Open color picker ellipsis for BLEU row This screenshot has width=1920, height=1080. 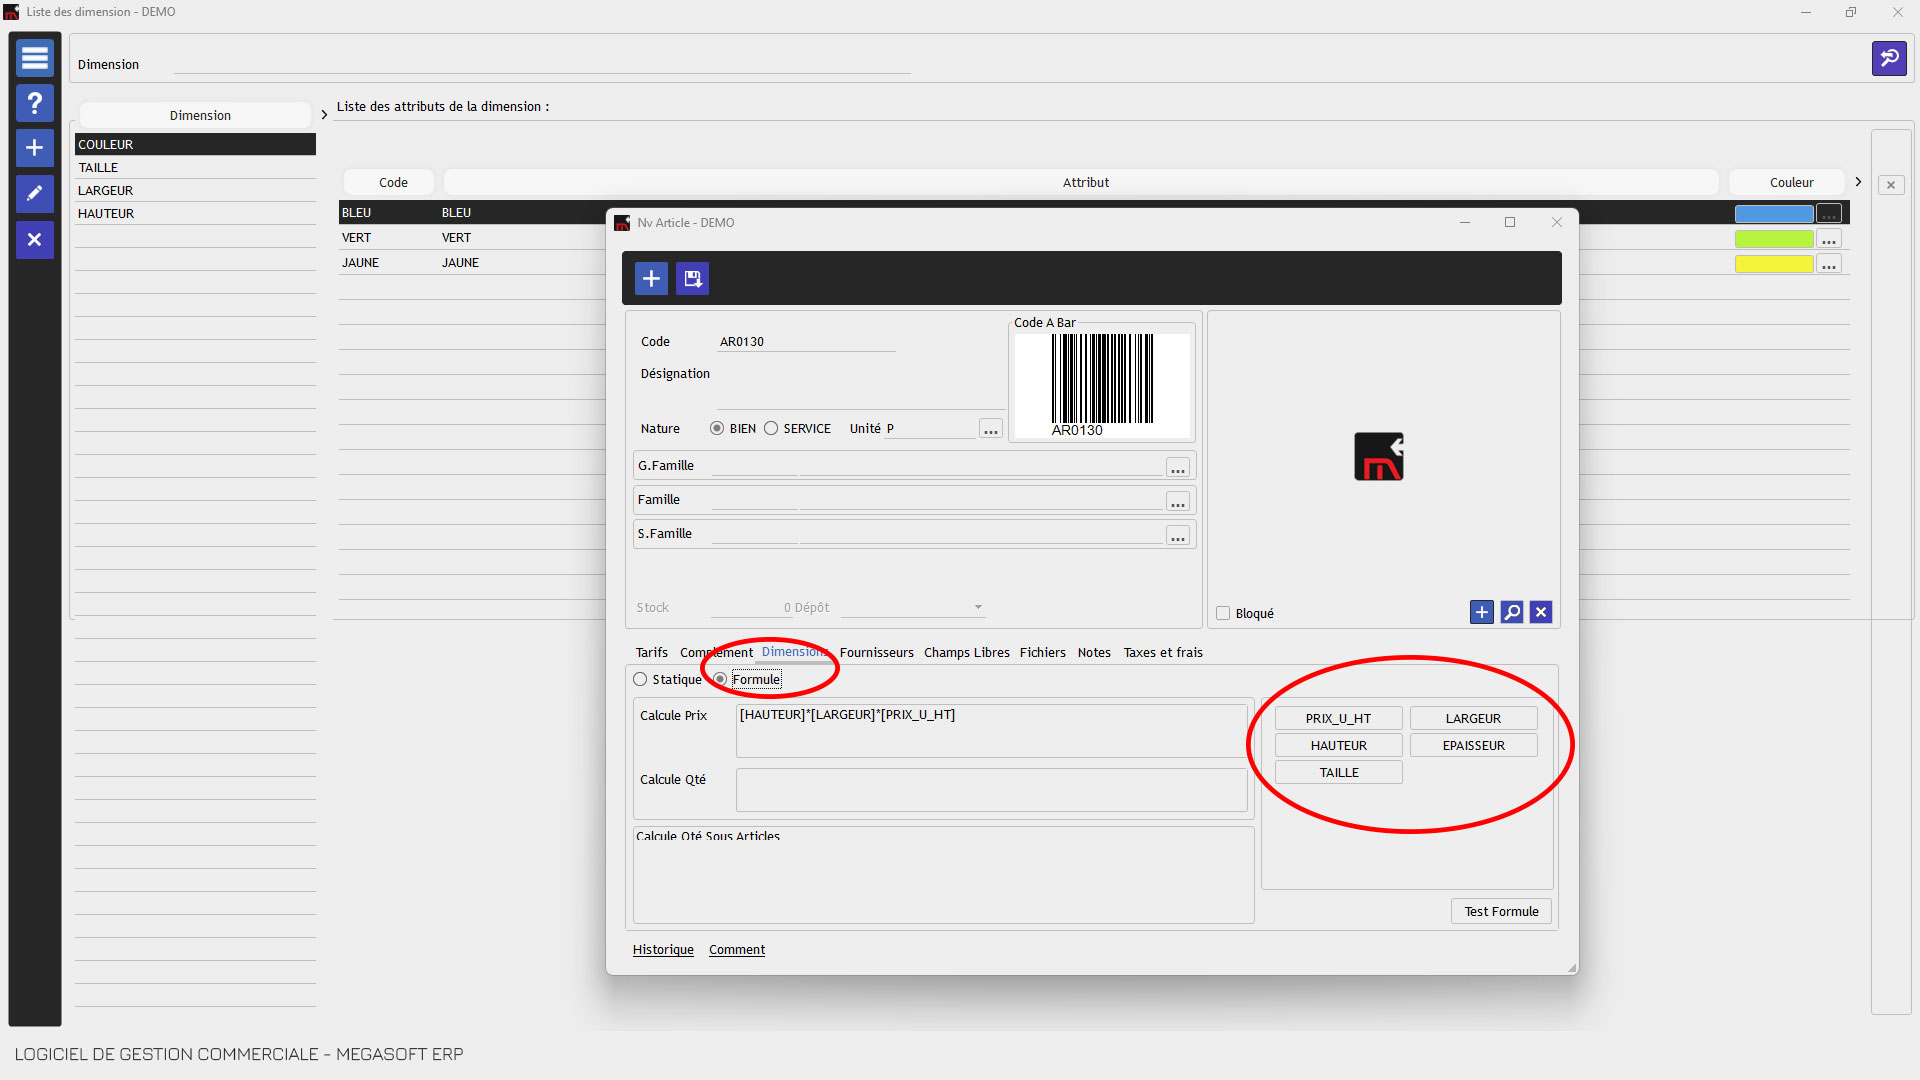[1829, 214]
